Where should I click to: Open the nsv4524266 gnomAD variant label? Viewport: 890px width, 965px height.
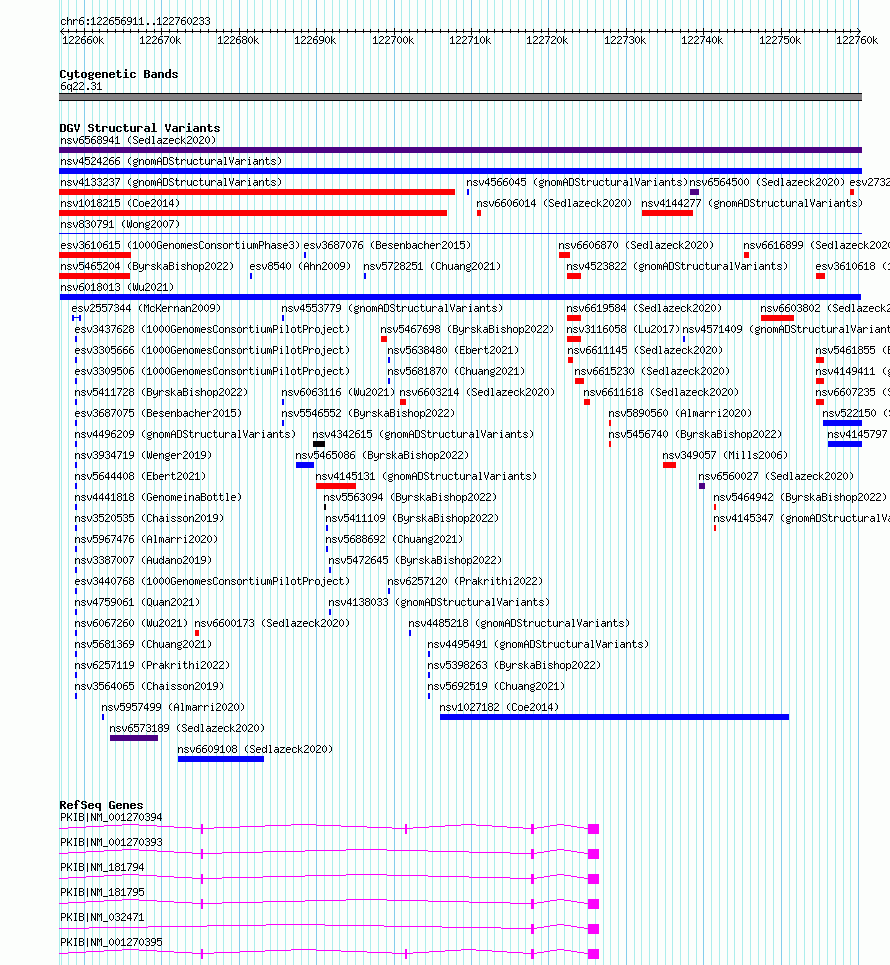point(170,161)
